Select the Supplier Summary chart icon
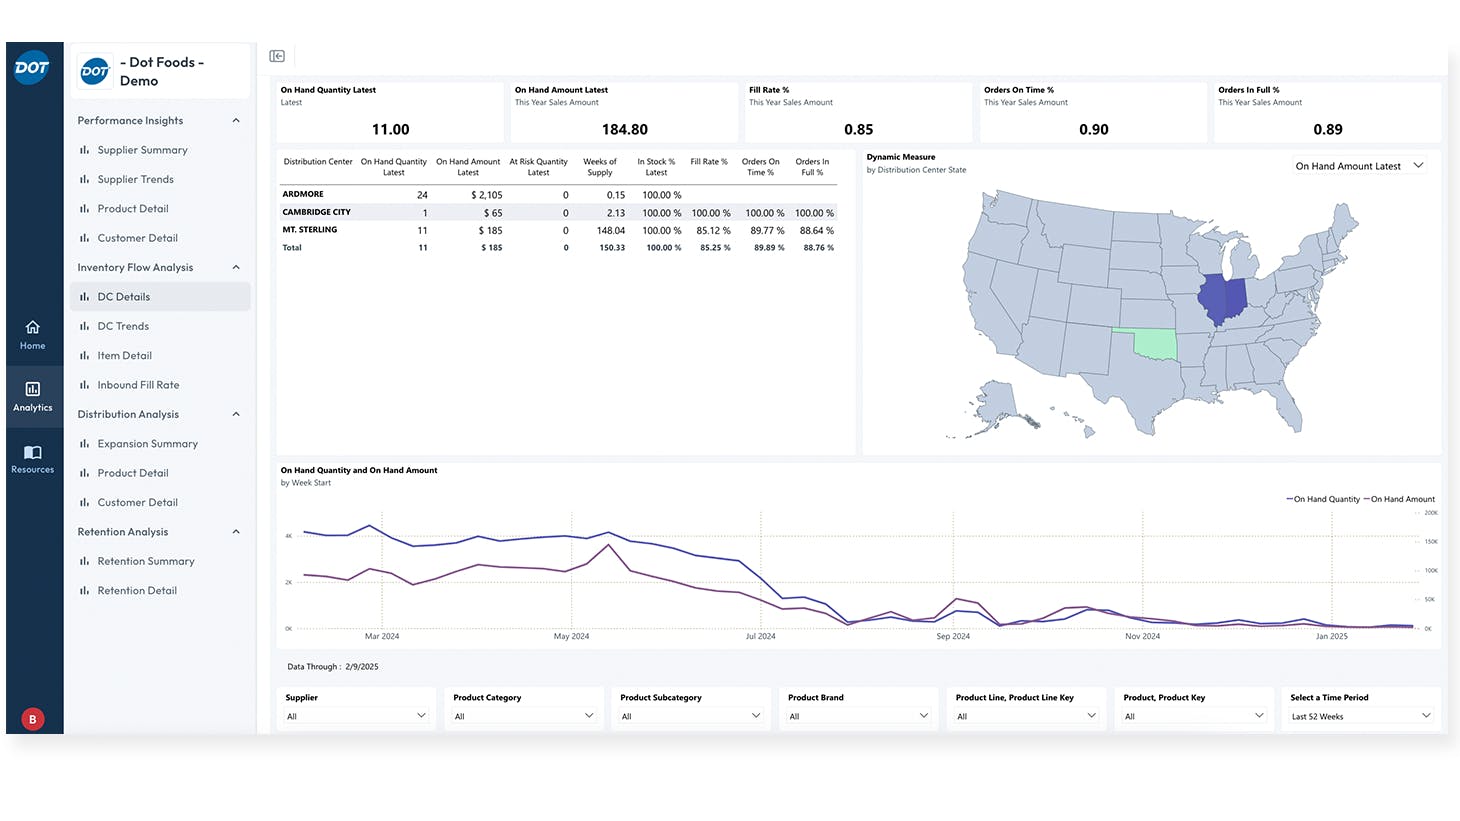 tap(84, 149)
